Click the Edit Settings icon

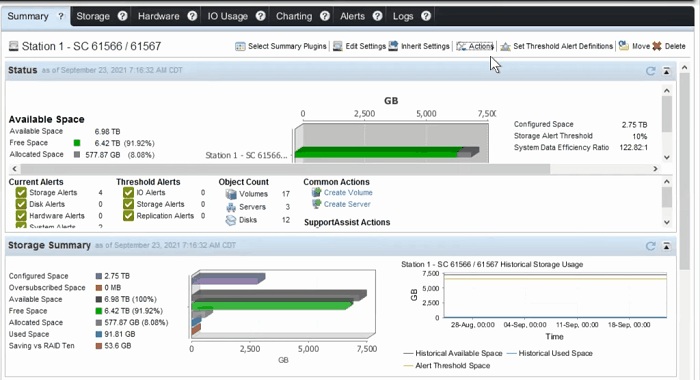tap(338, 46)
